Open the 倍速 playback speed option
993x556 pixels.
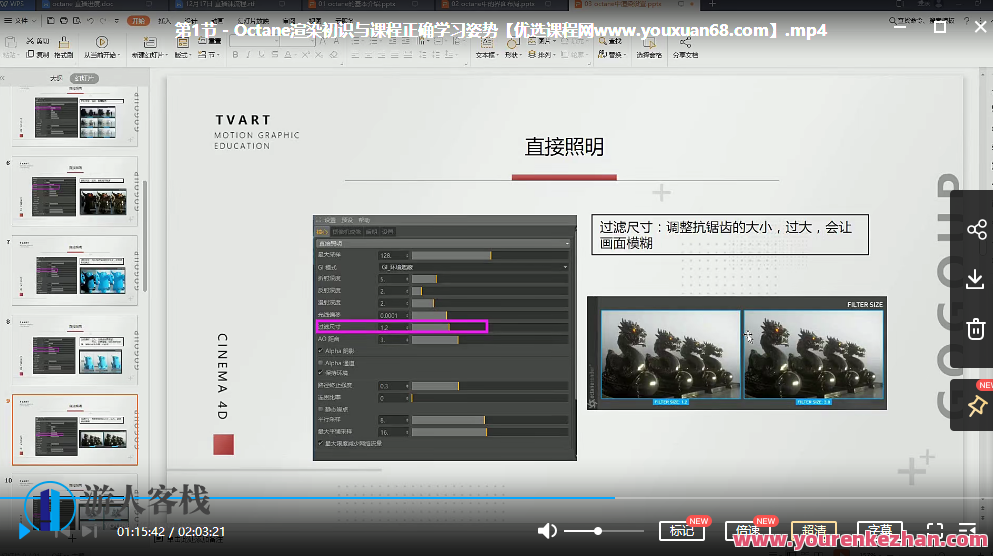(x=747, y=531)
